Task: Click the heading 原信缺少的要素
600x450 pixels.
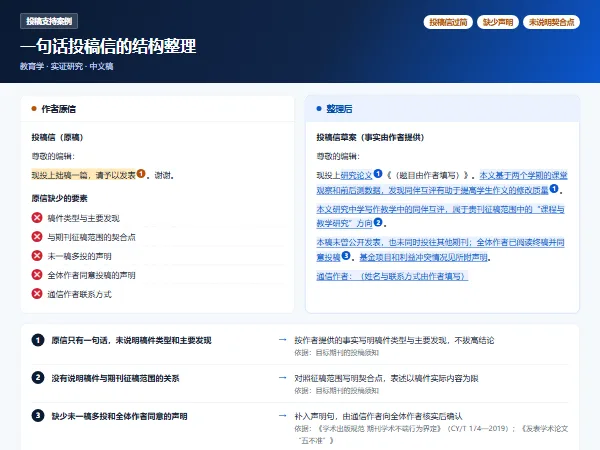Action: [x=59, y=198]
